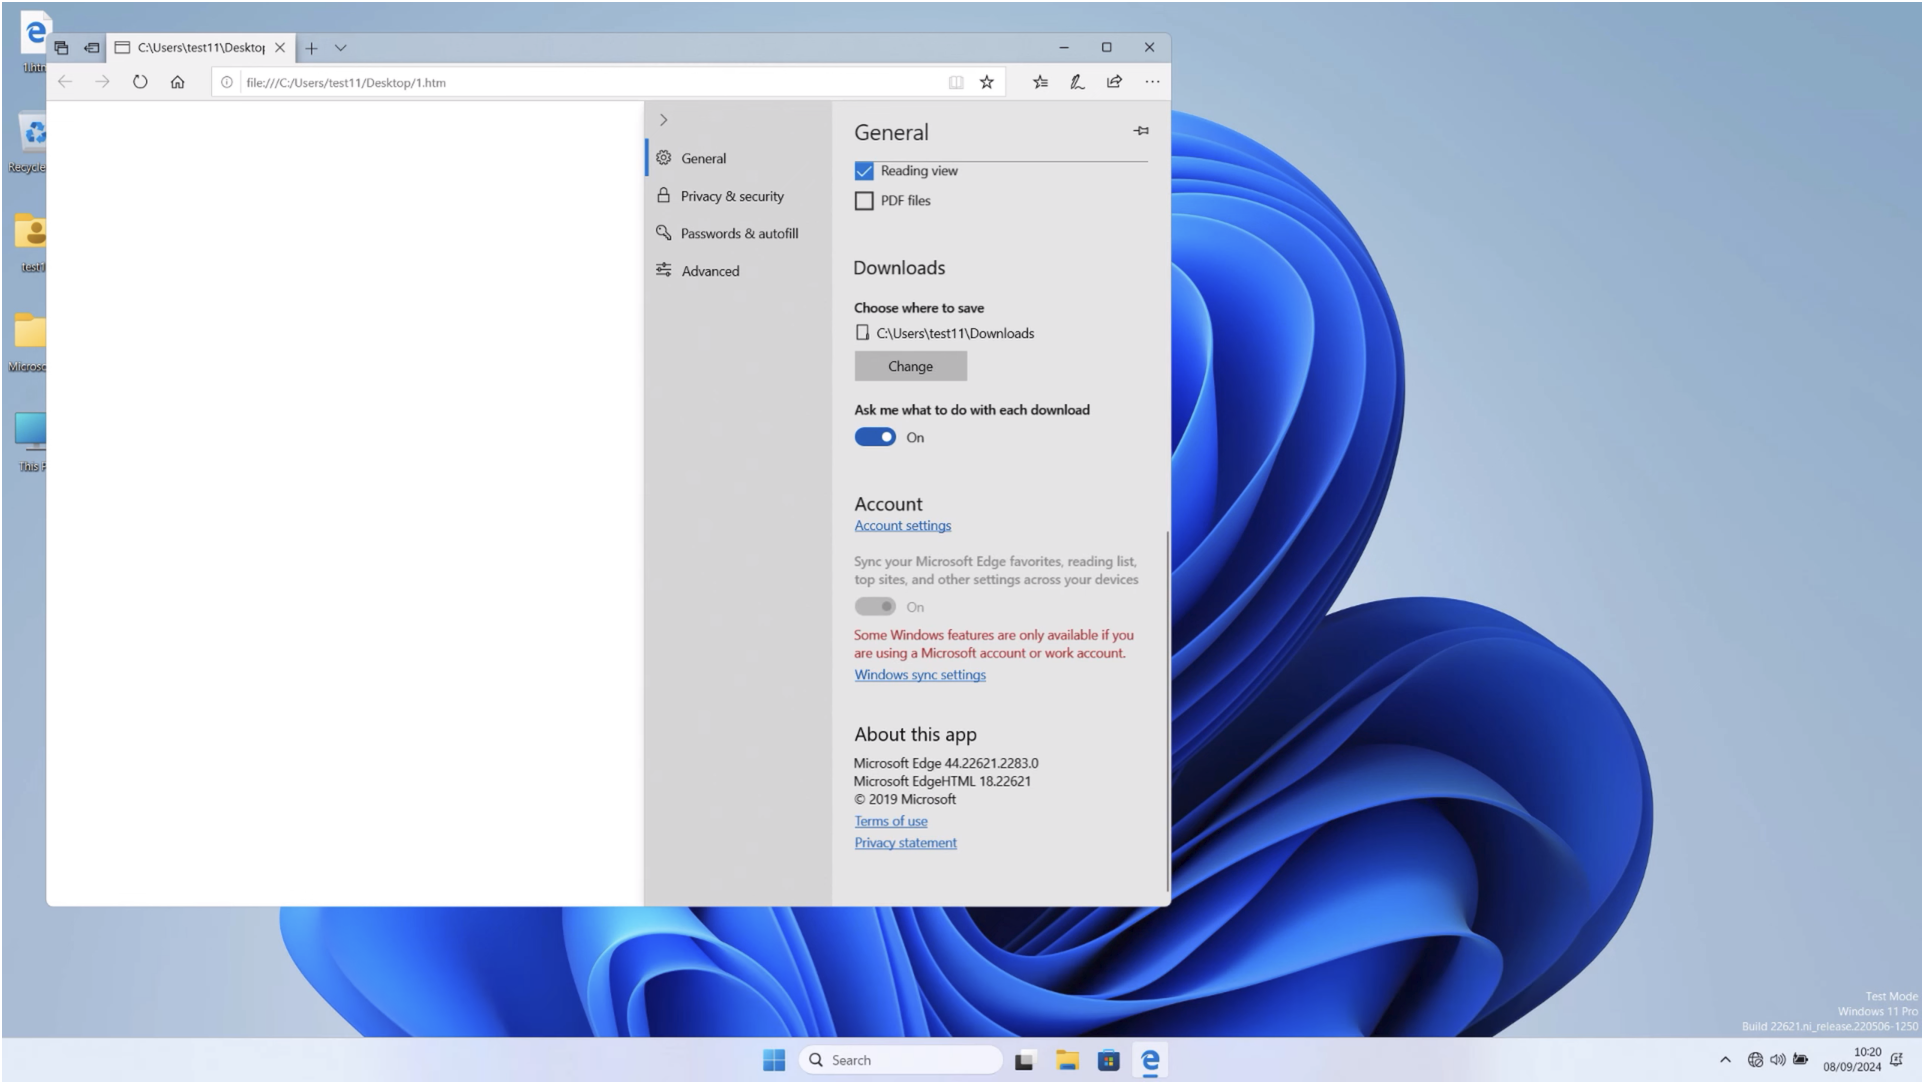
Task: Select General settings category
Action: click(x=739, y=158)
